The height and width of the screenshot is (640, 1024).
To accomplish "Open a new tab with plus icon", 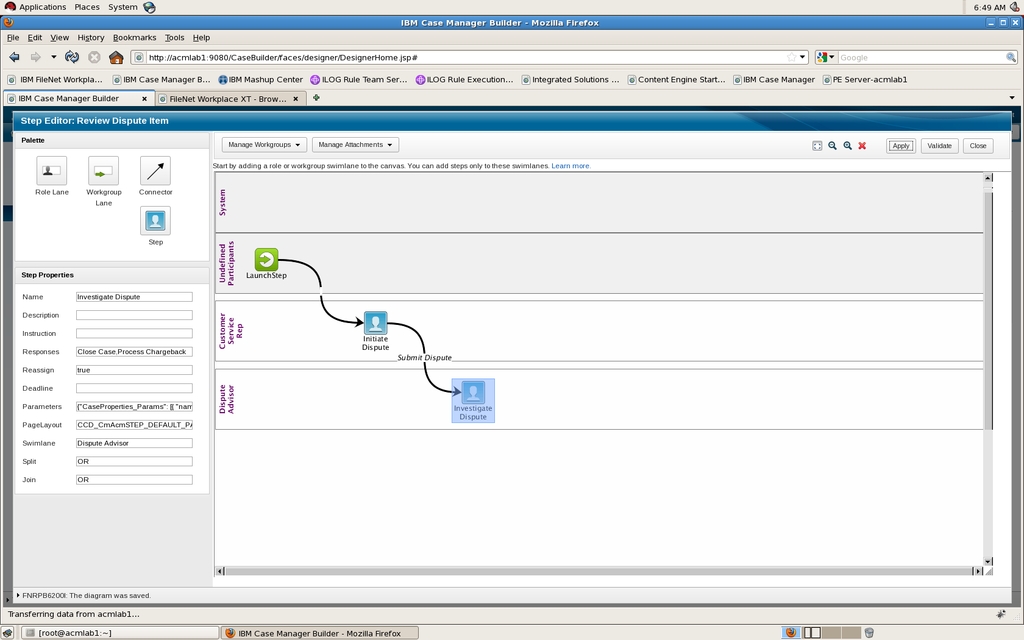I will (x=316, y=98).
